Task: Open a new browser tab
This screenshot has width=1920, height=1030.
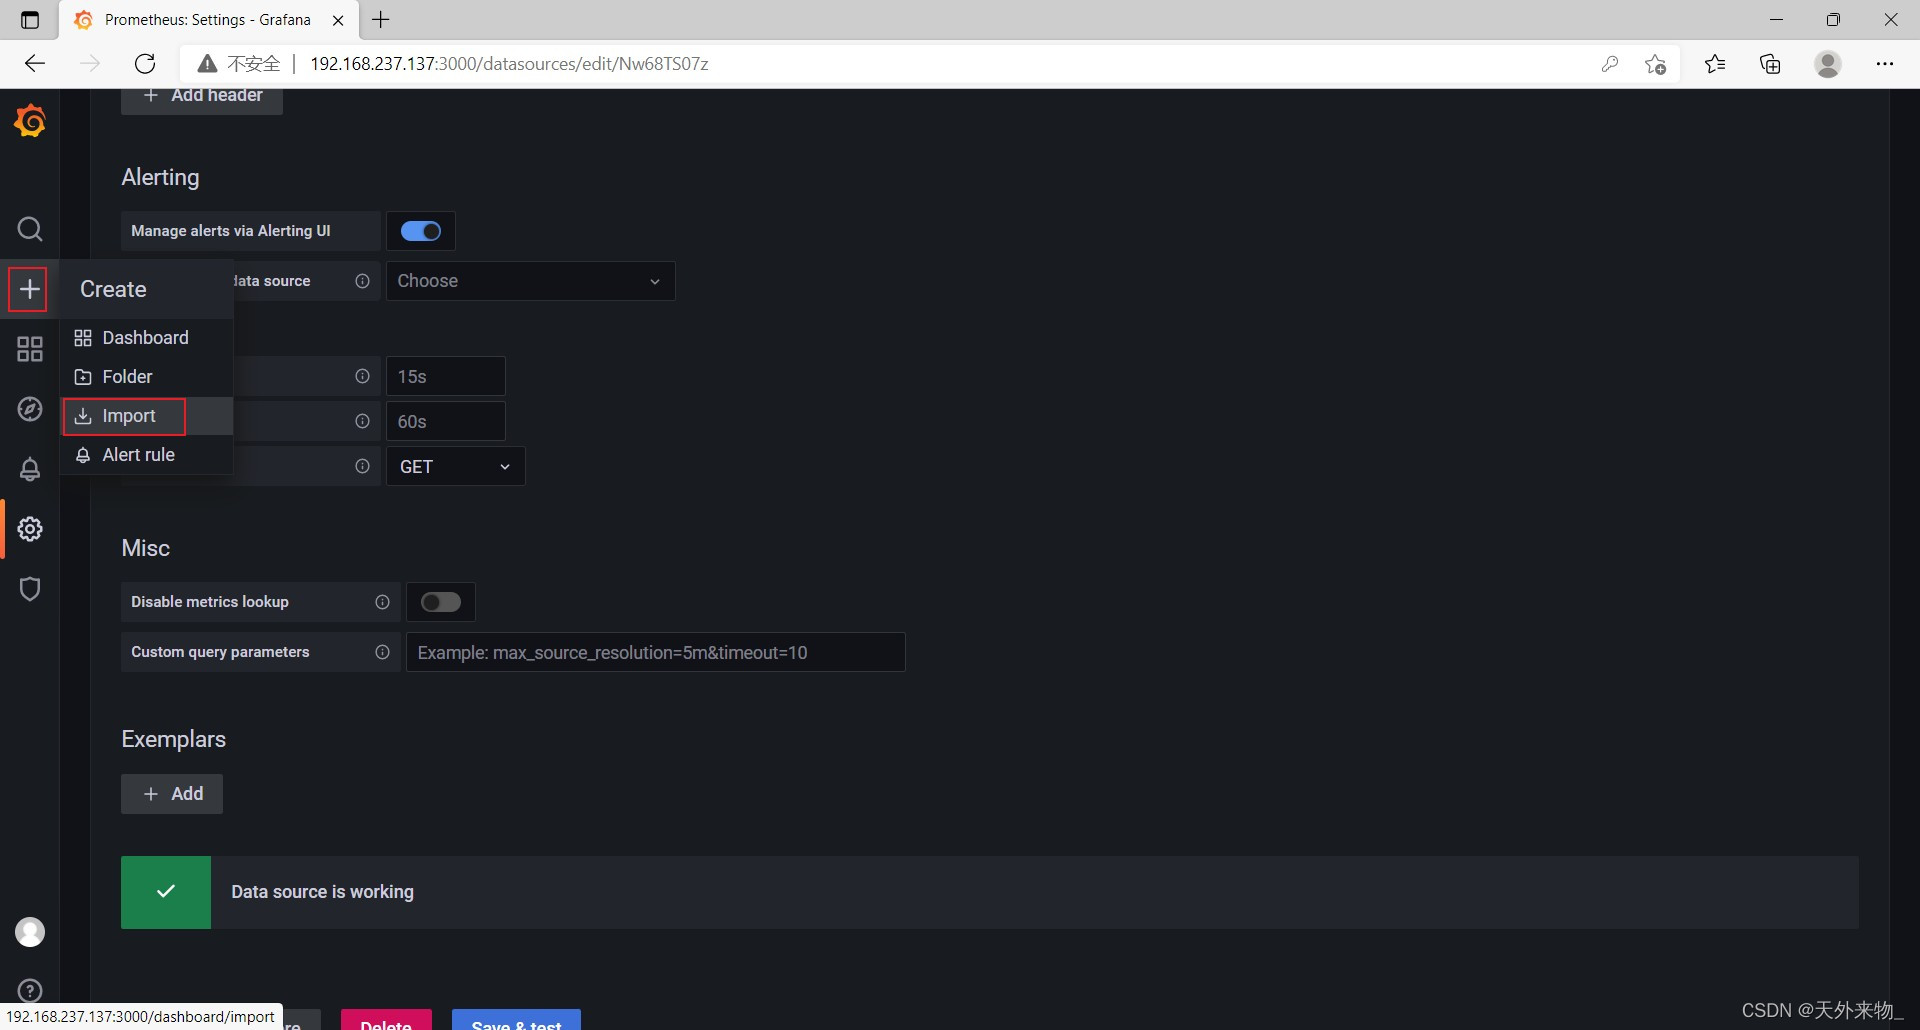Action: point(381,20)
